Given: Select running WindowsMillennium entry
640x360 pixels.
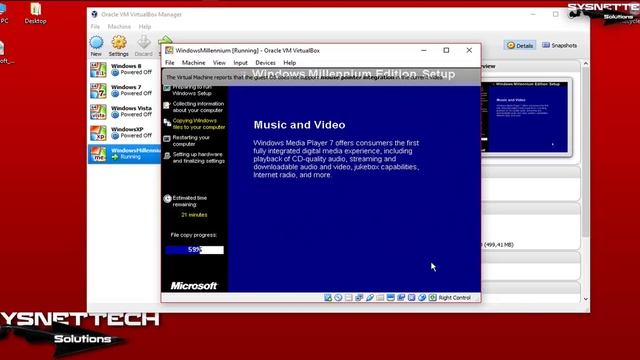Looking at the screenshot, I should point(124,154).
